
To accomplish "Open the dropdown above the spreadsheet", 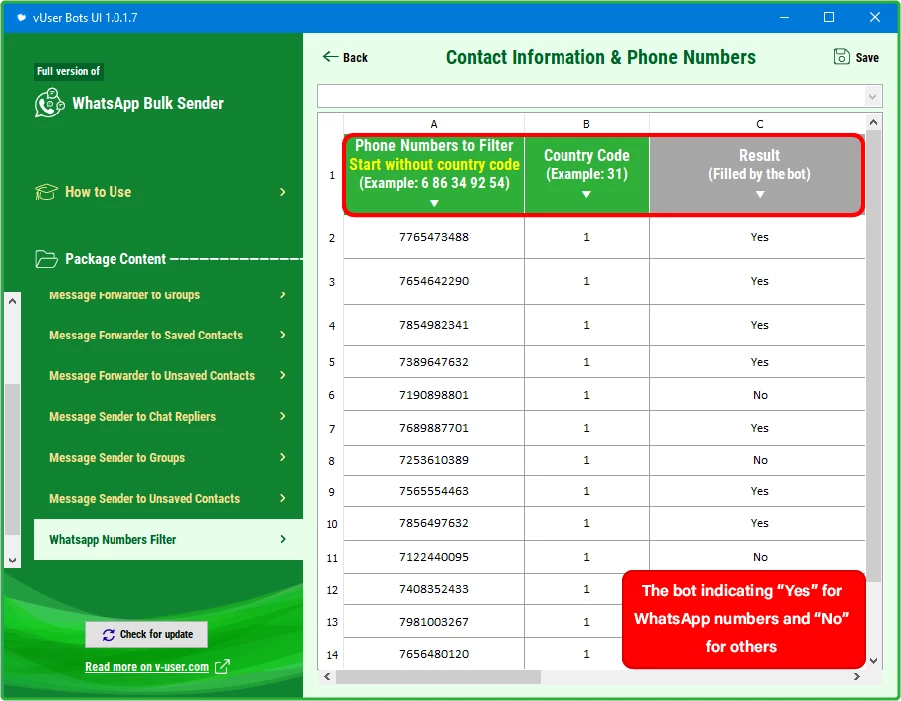I will [x=872, y=97].
